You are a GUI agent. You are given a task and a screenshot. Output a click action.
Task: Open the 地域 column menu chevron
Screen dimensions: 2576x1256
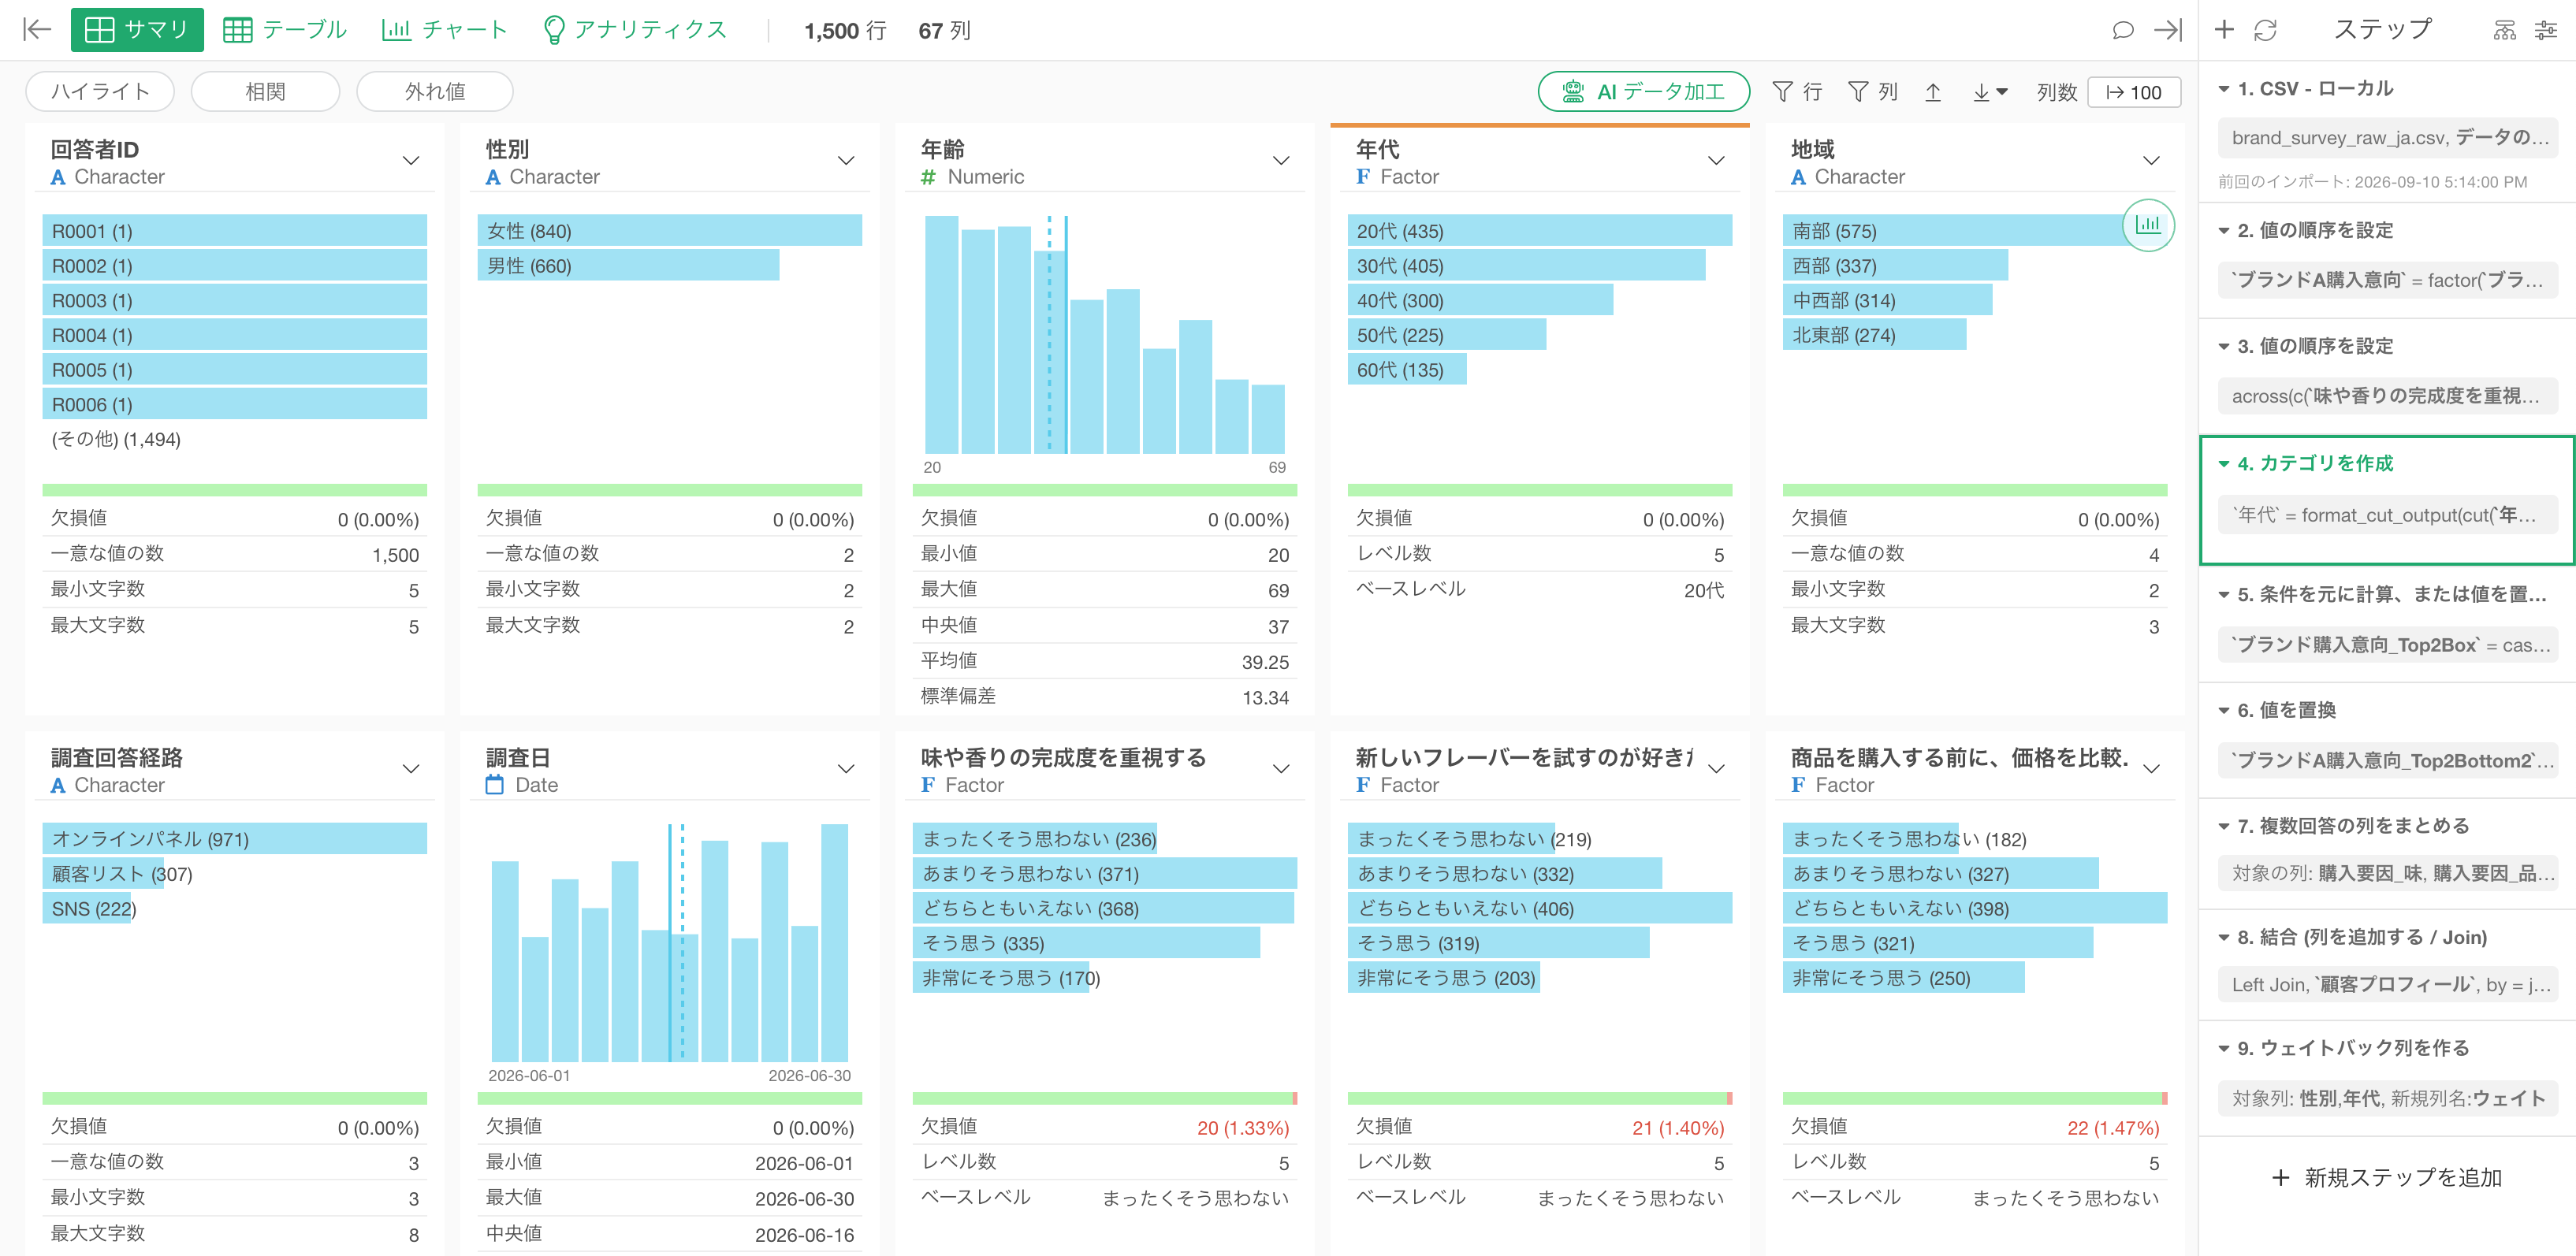click(x=2151, y=161)
